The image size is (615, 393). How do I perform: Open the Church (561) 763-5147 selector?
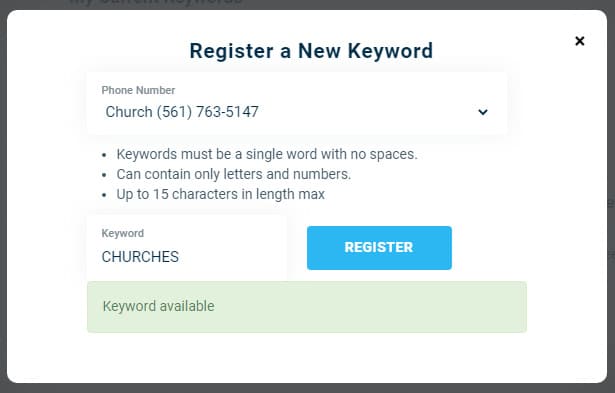point(297,104)
